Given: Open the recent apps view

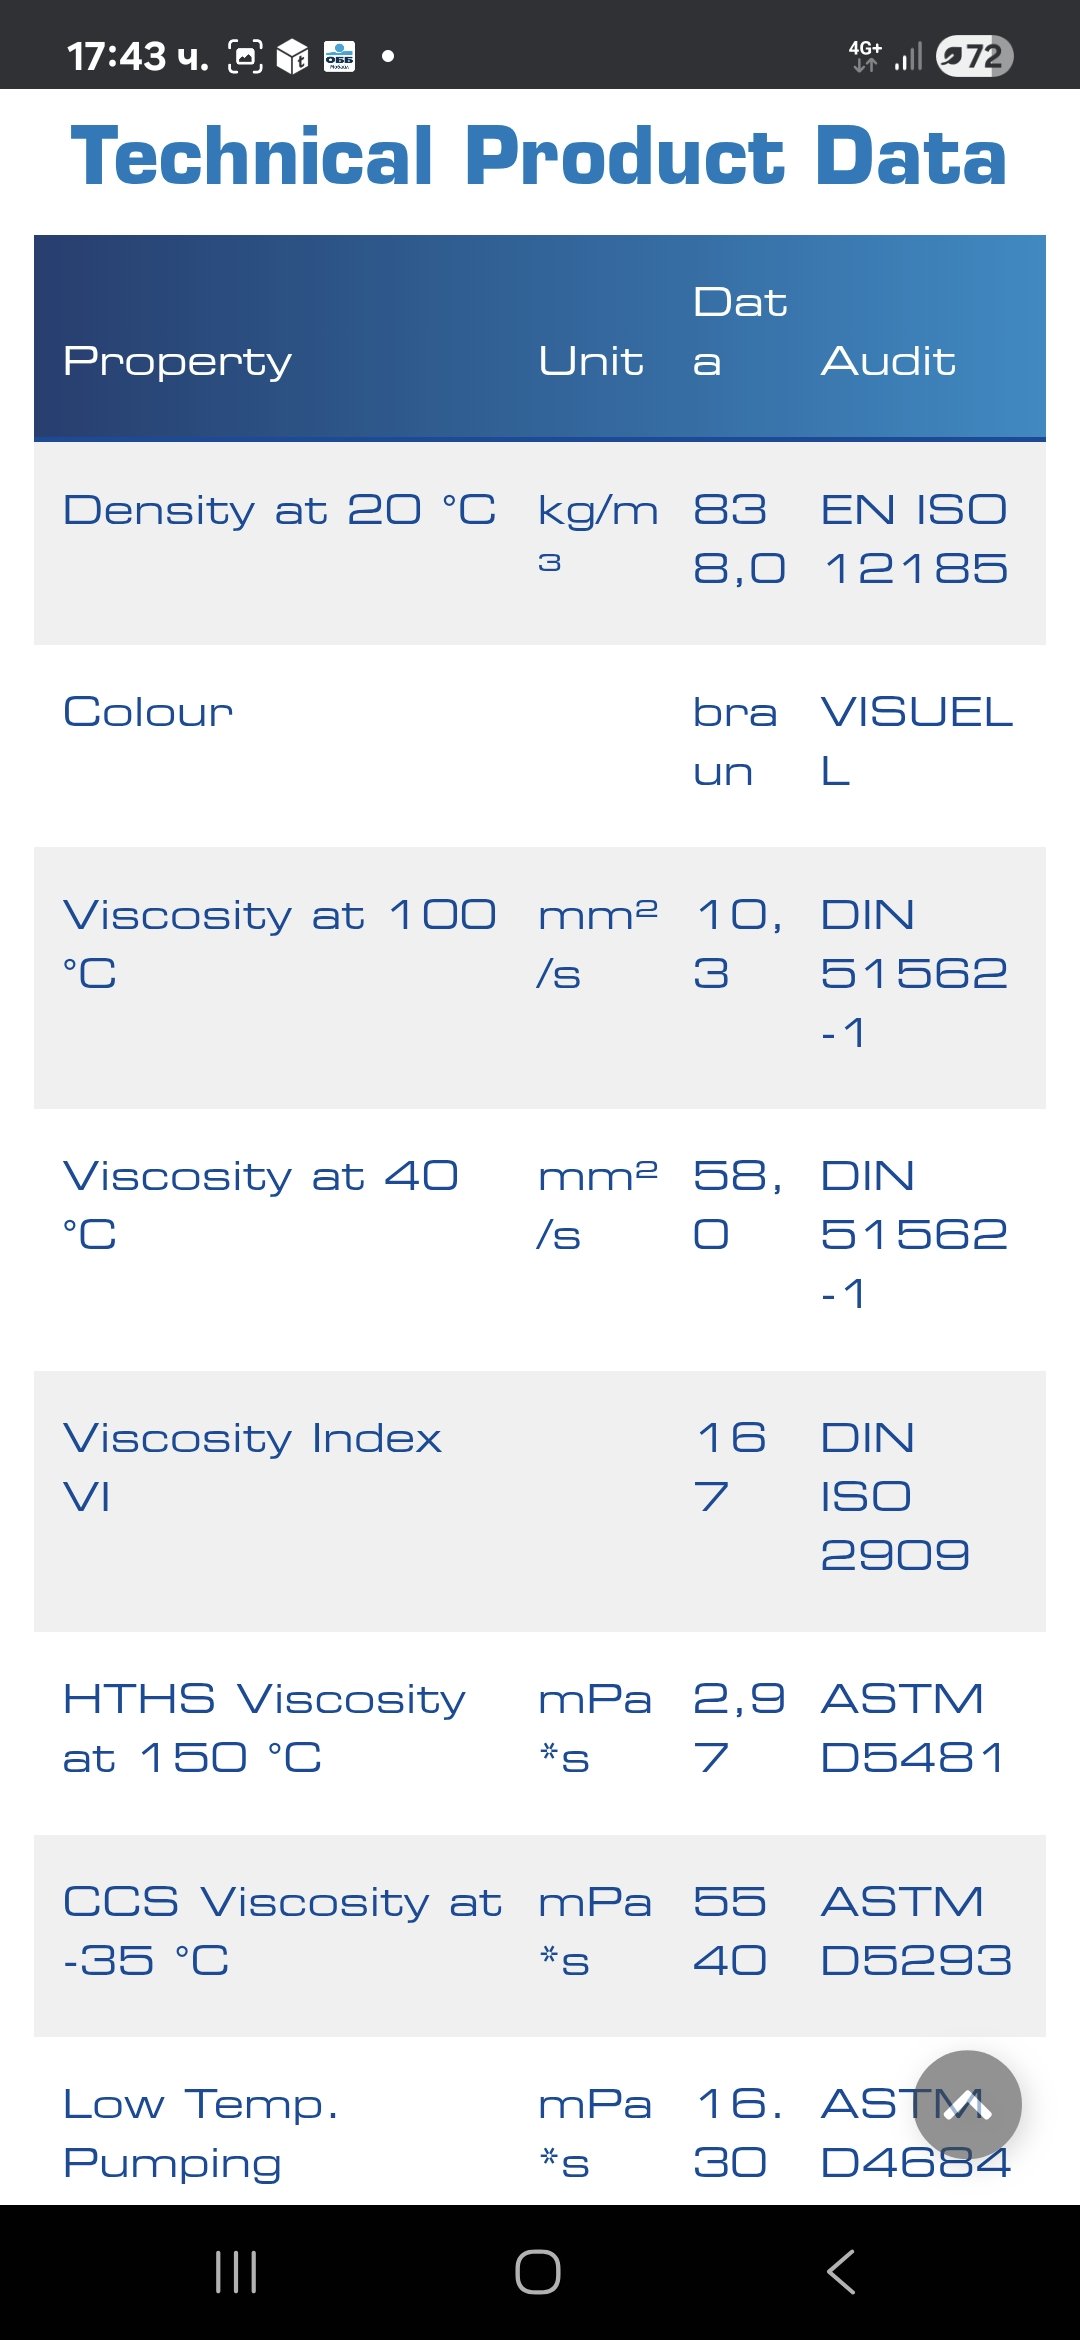Looking at the screenshot, I should point(236,2271).
